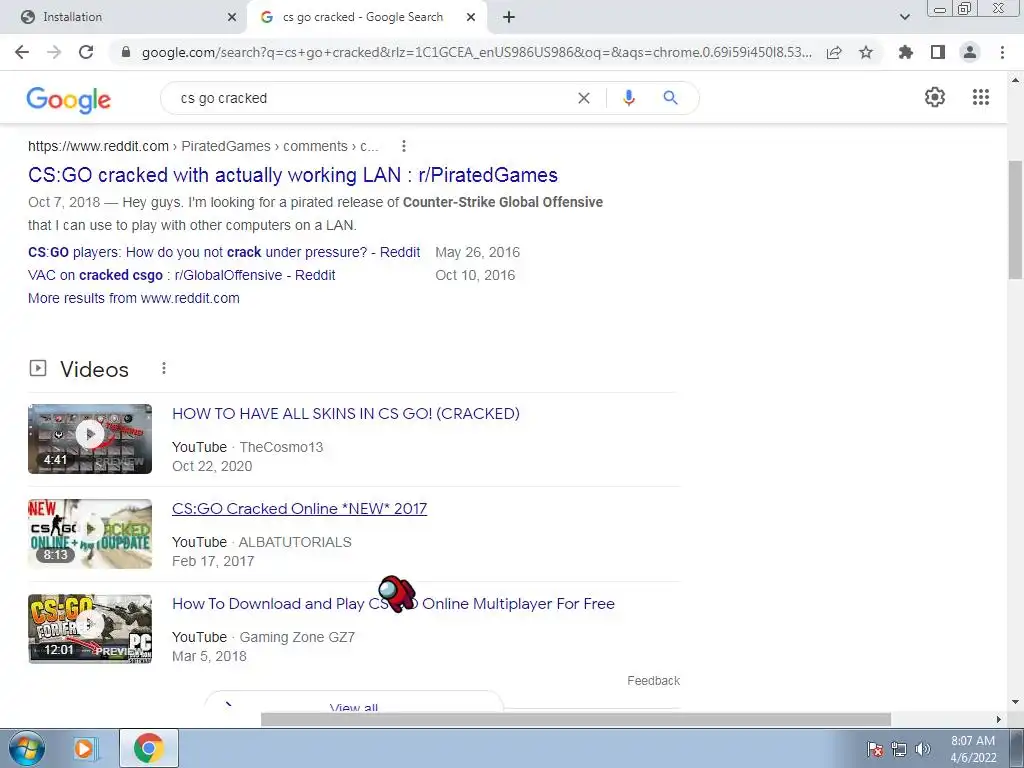Screen dimensions: 1024x768
Task: Close the Installation tab
Action: click(232, 17)
